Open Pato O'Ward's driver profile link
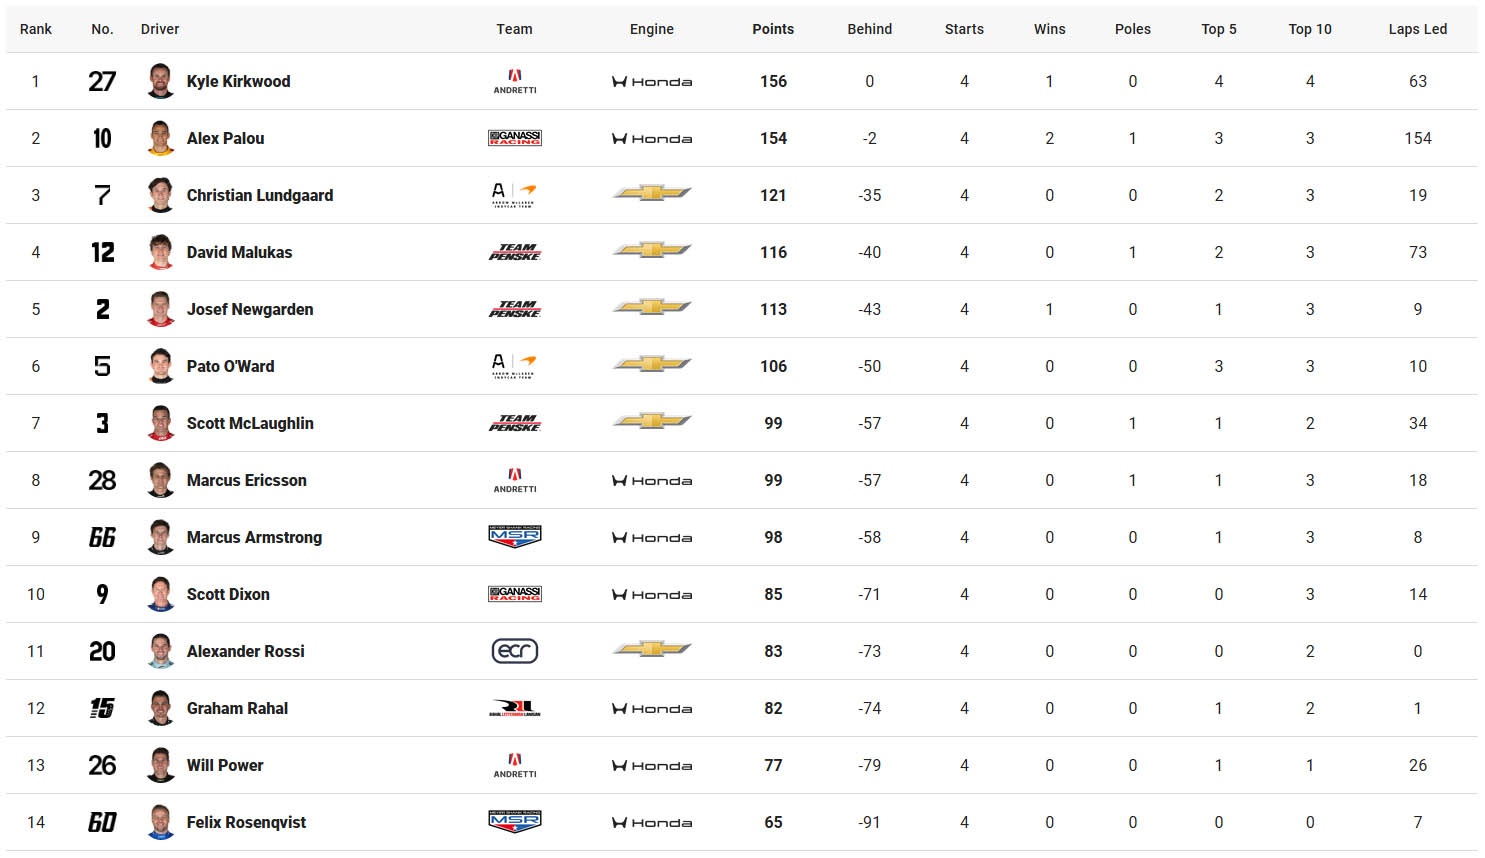 (x=230, y=366)
